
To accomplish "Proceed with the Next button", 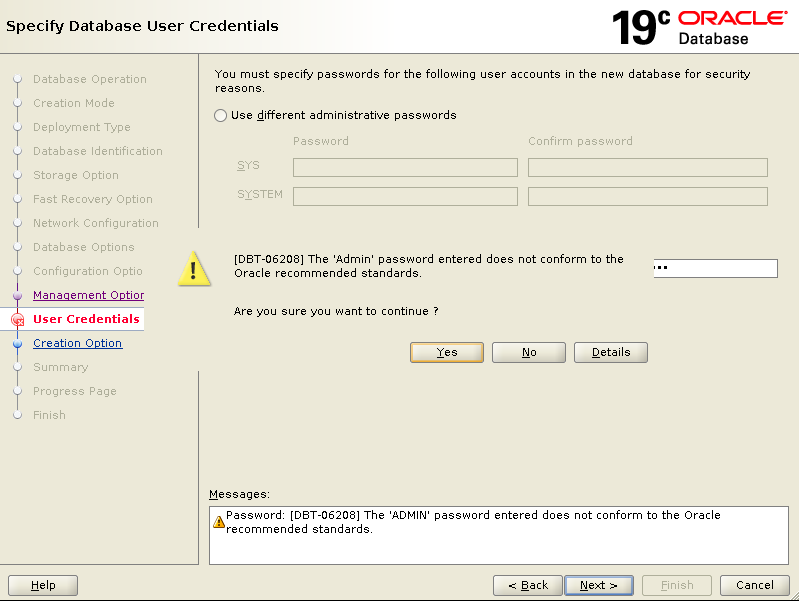I will 599,585.
